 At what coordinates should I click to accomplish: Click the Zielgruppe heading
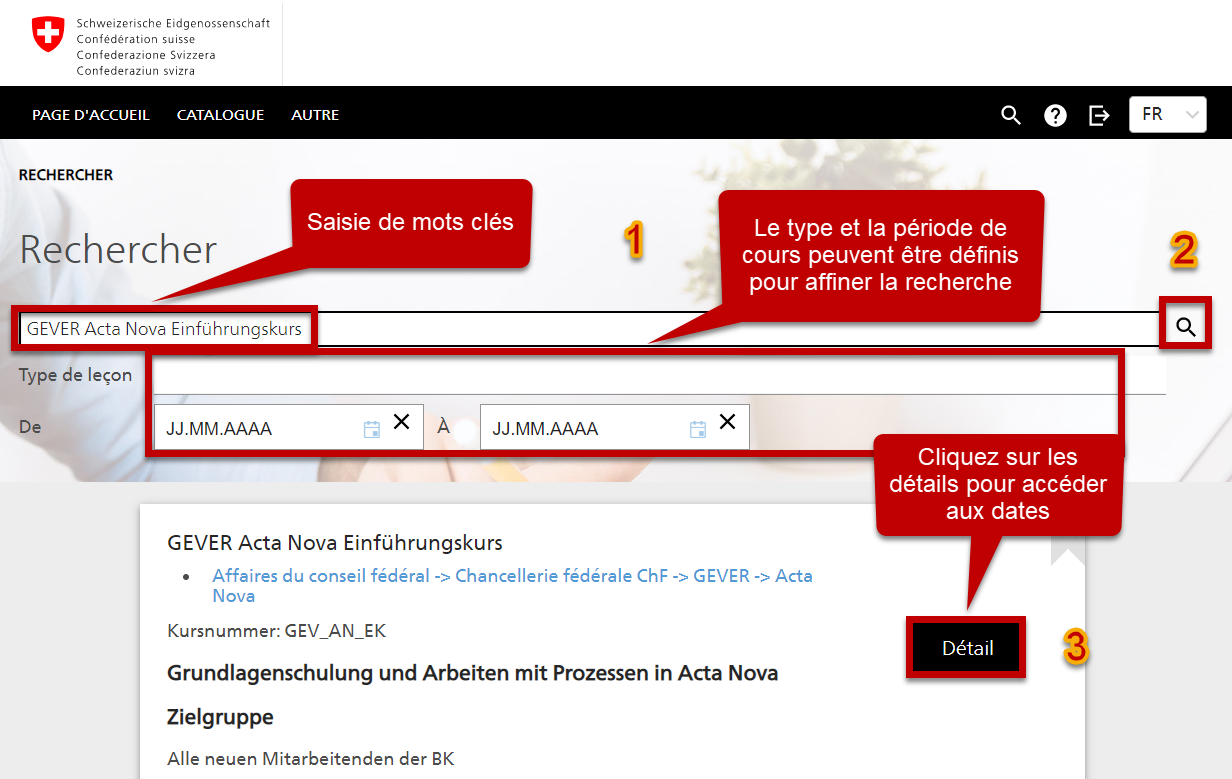pos(220,717)
